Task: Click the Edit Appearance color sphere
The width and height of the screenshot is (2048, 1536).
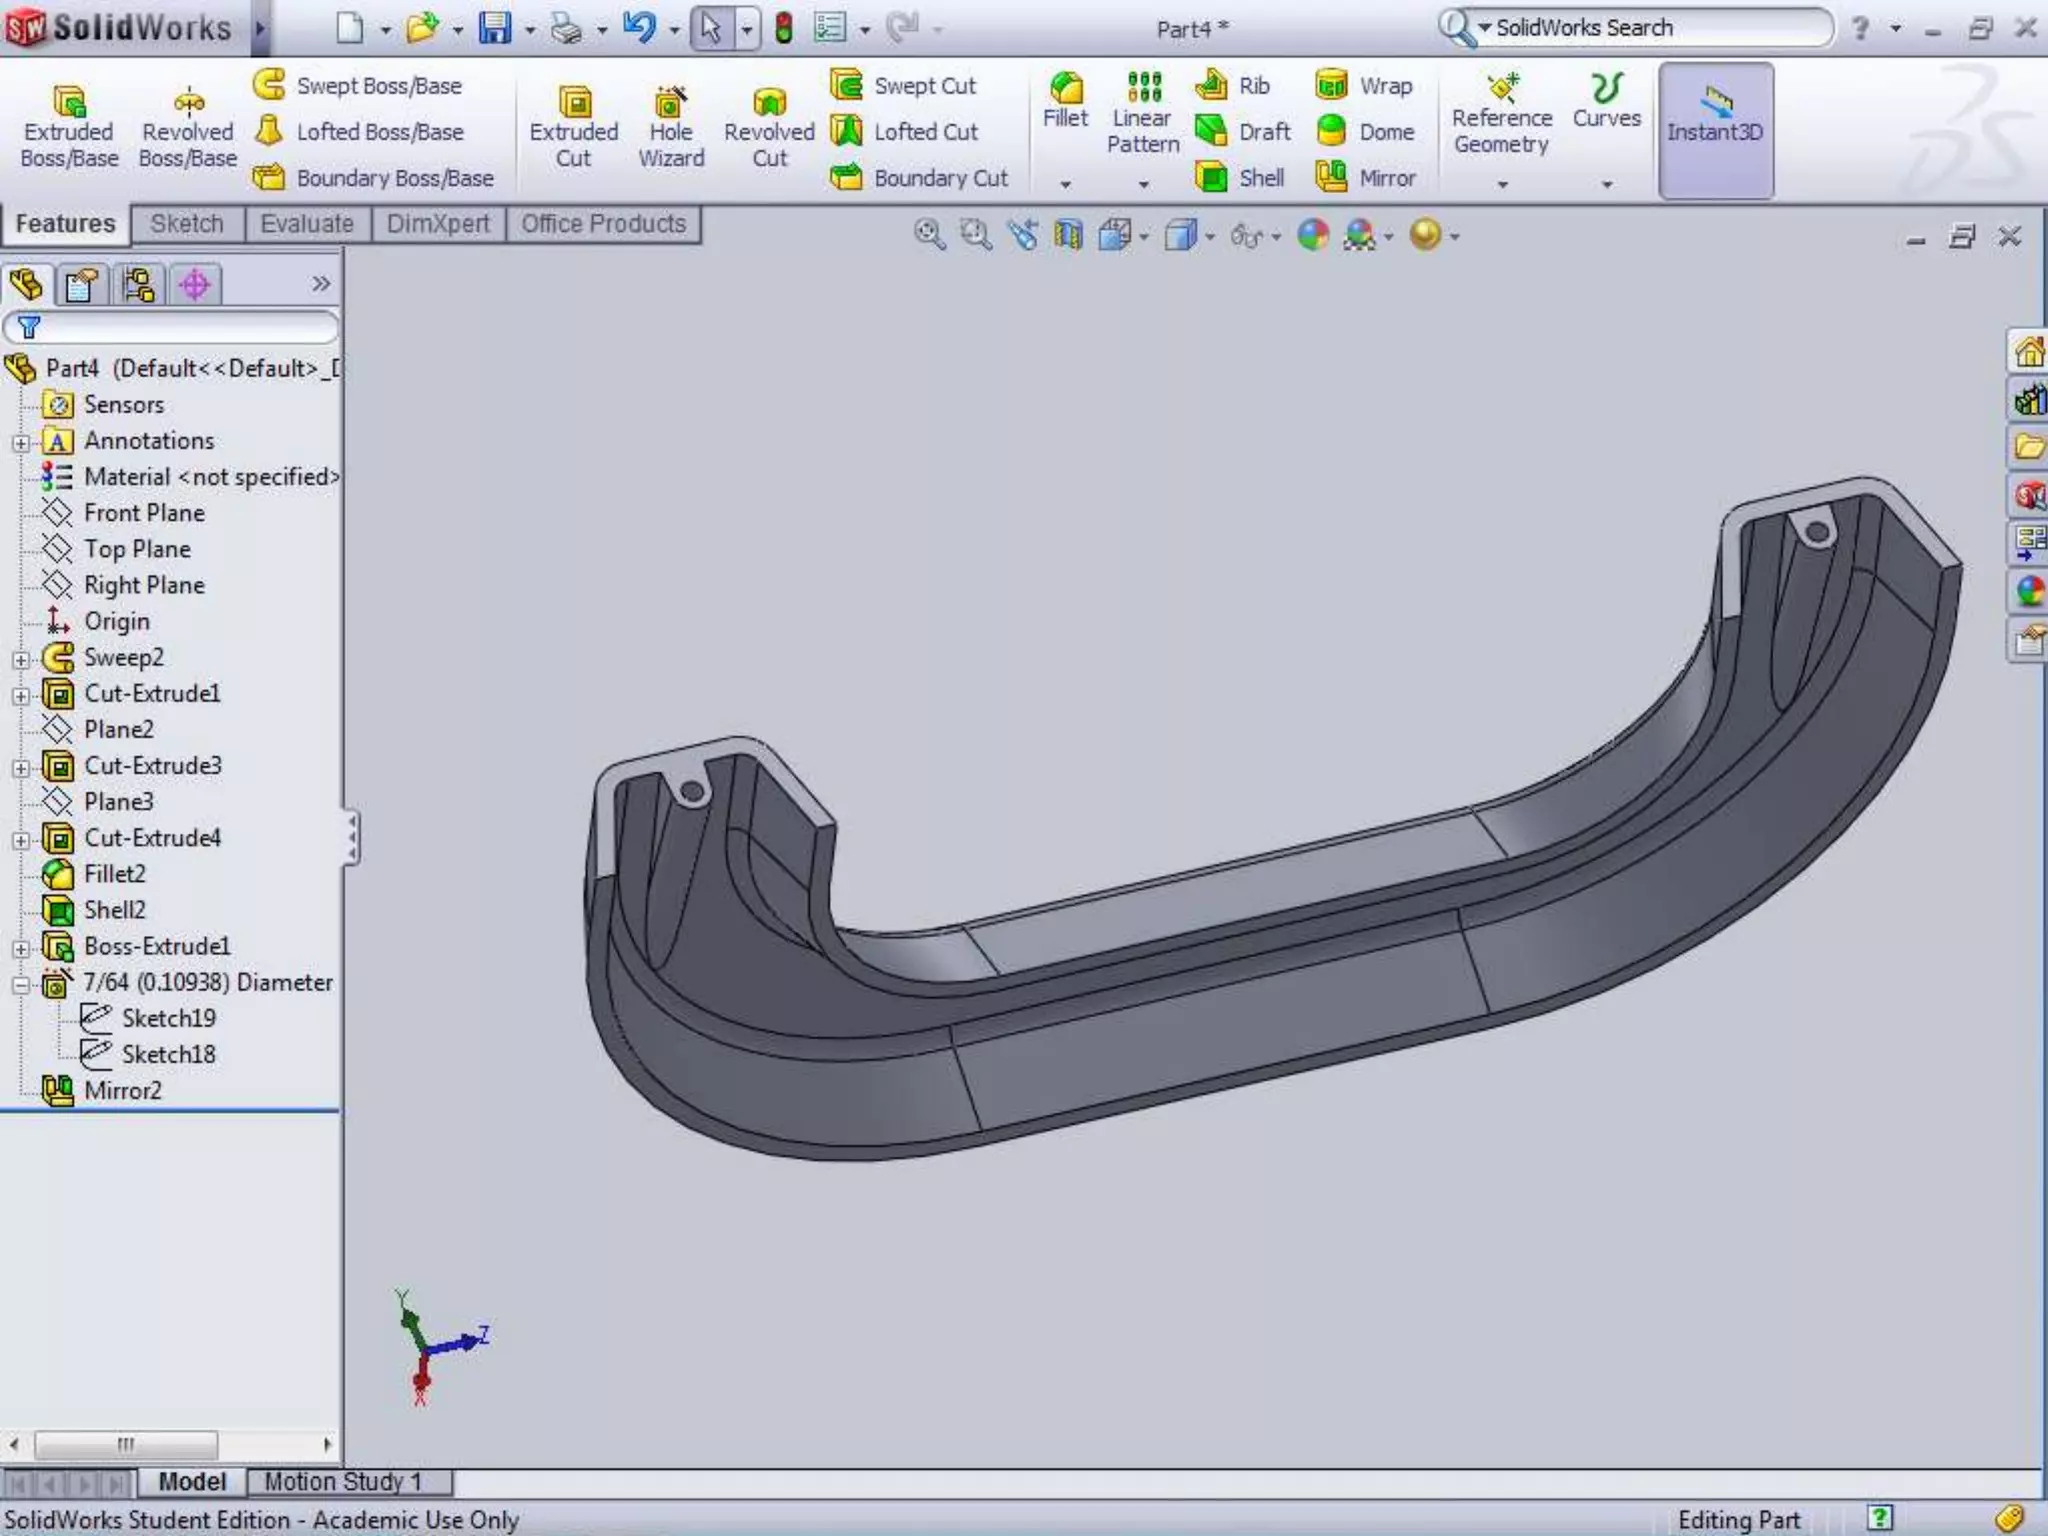Action: point(1313,235)
